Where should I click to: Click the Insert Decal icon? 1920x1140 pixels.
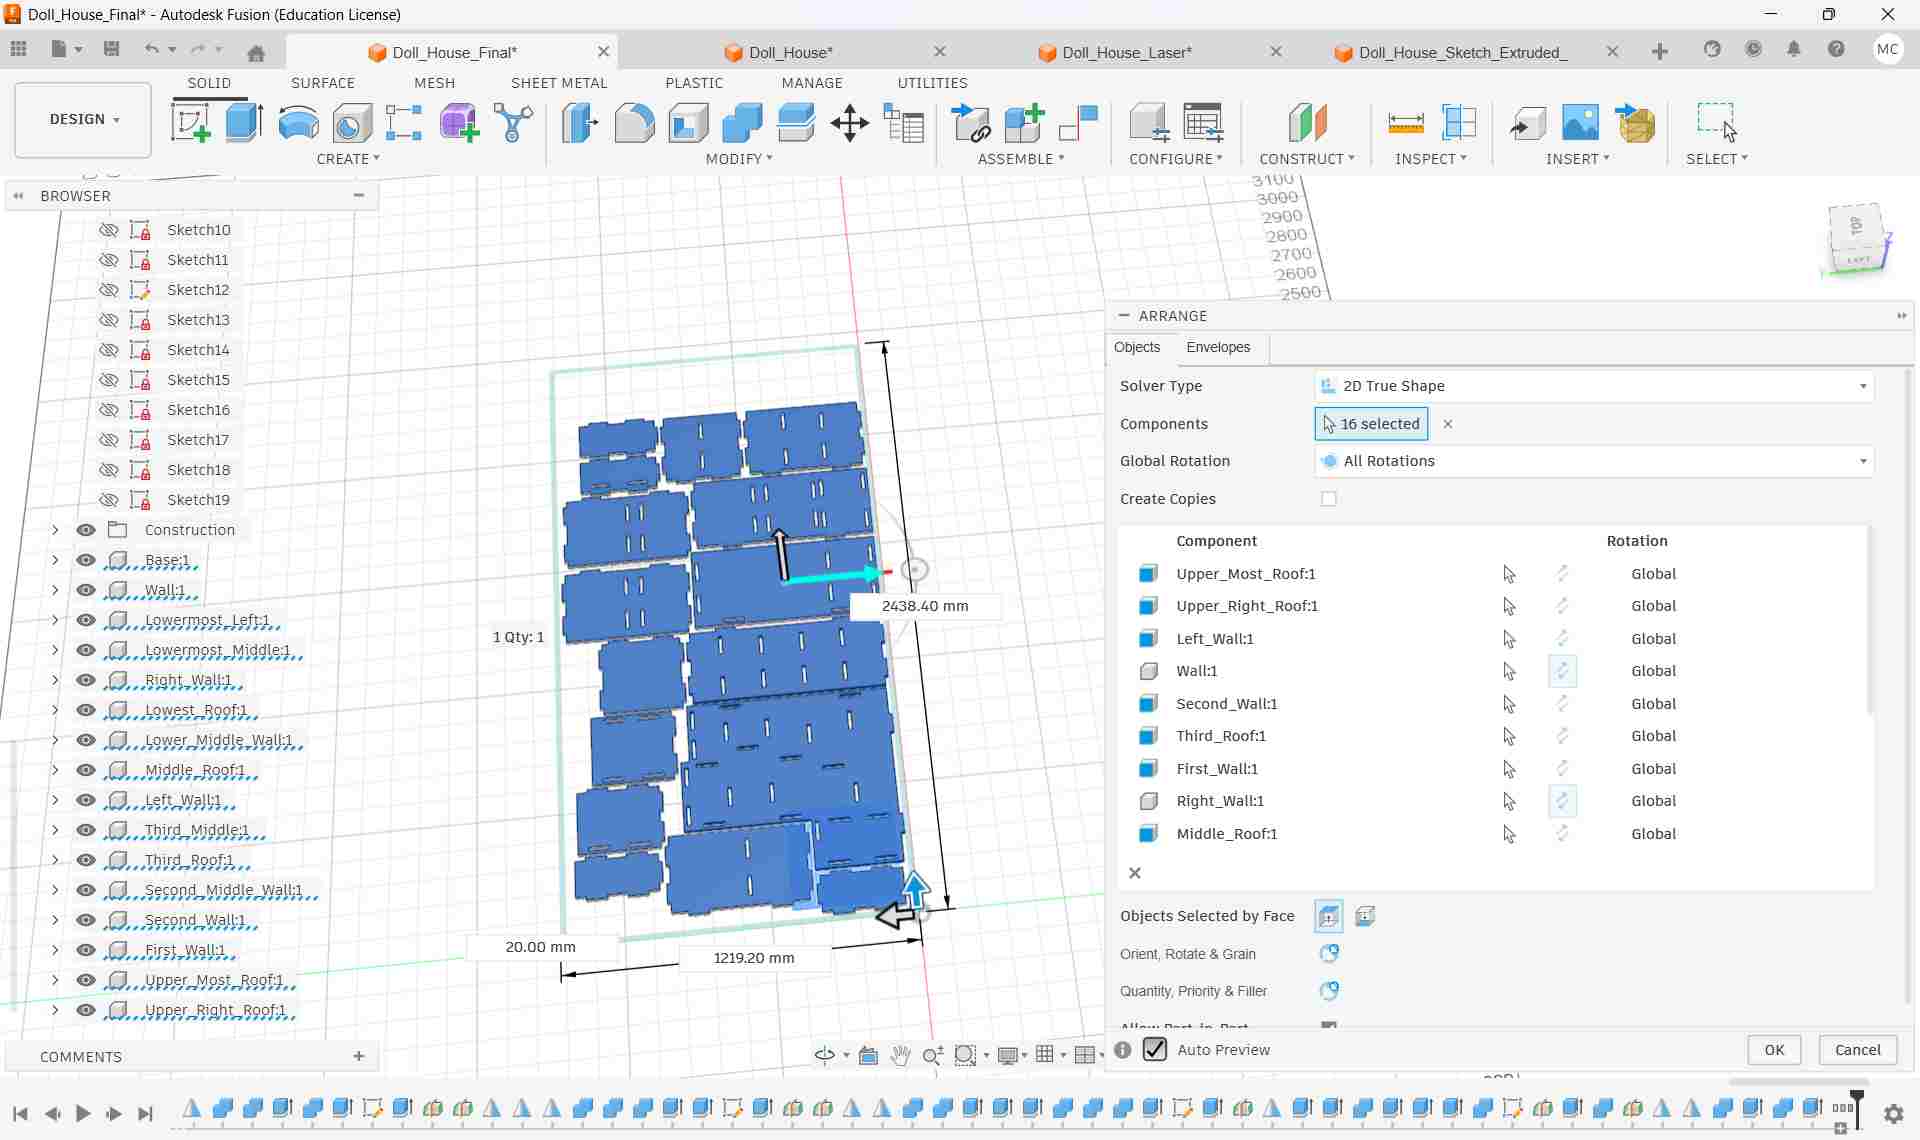[1580, 123]
